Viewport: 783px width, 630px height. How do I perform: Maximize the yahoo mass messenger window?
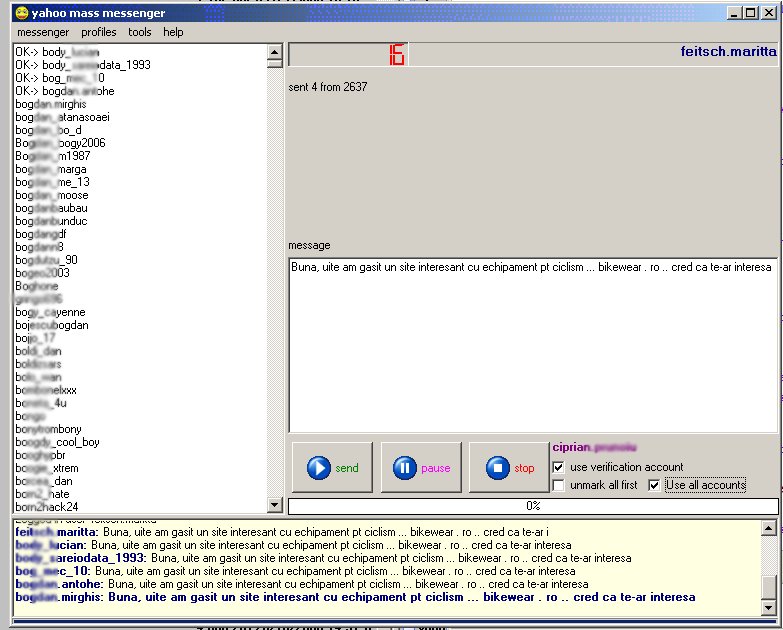tap(751, 13)
